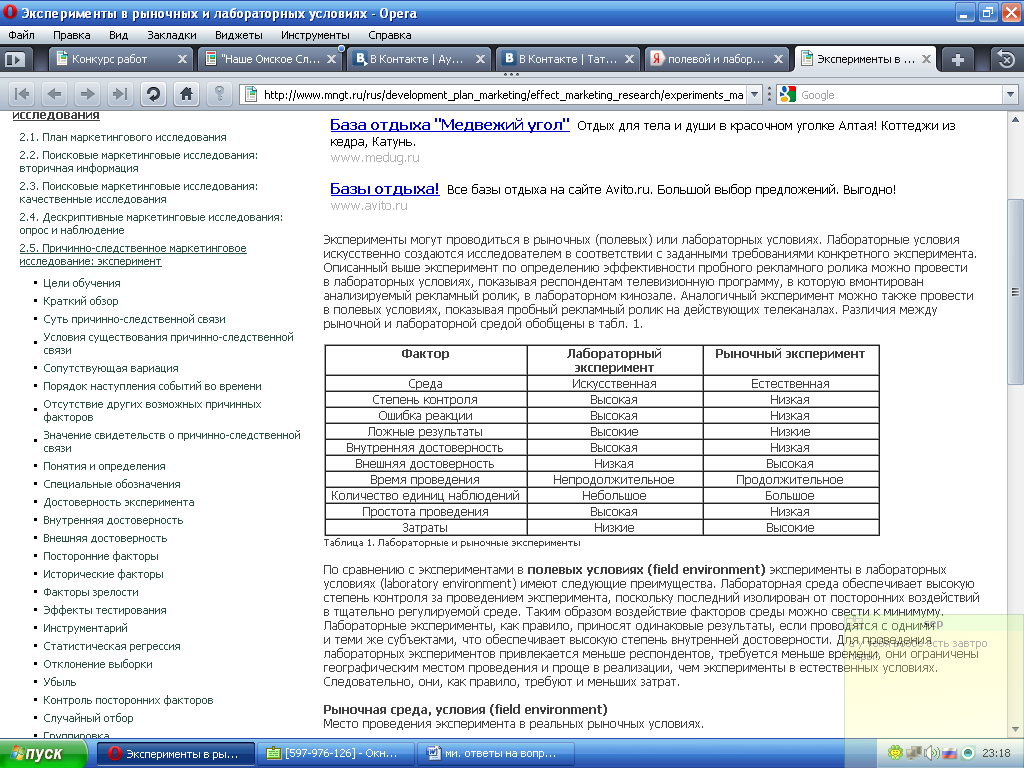This screenshot has height=768, width=1024.
Task: Switch to 'ми. ответы на вопр…' Word taskbar item
Action: point(496,754)
